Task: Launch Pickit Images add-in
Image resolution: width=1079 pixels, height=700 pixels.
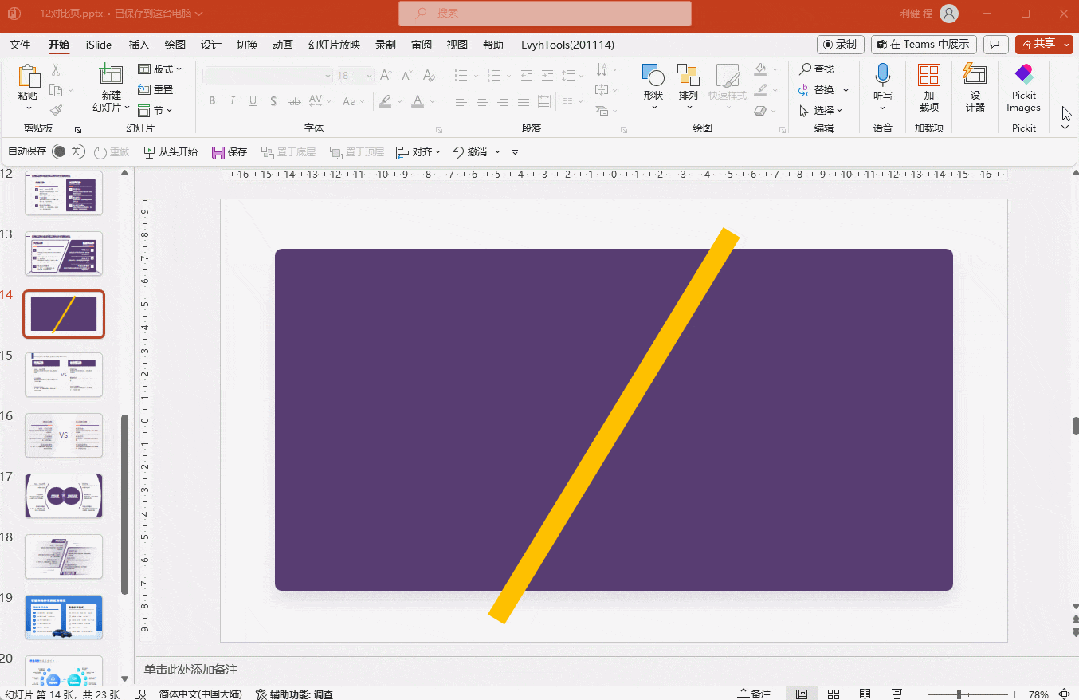Action: [x=1023, y=87]
